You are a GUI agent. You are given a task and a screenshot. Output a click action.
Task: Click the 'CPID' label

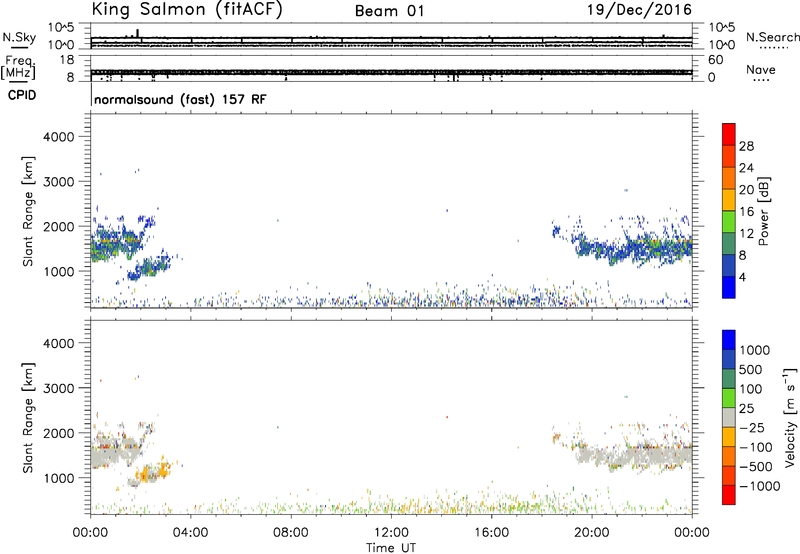pyautogui.click(x=22, y=95)
